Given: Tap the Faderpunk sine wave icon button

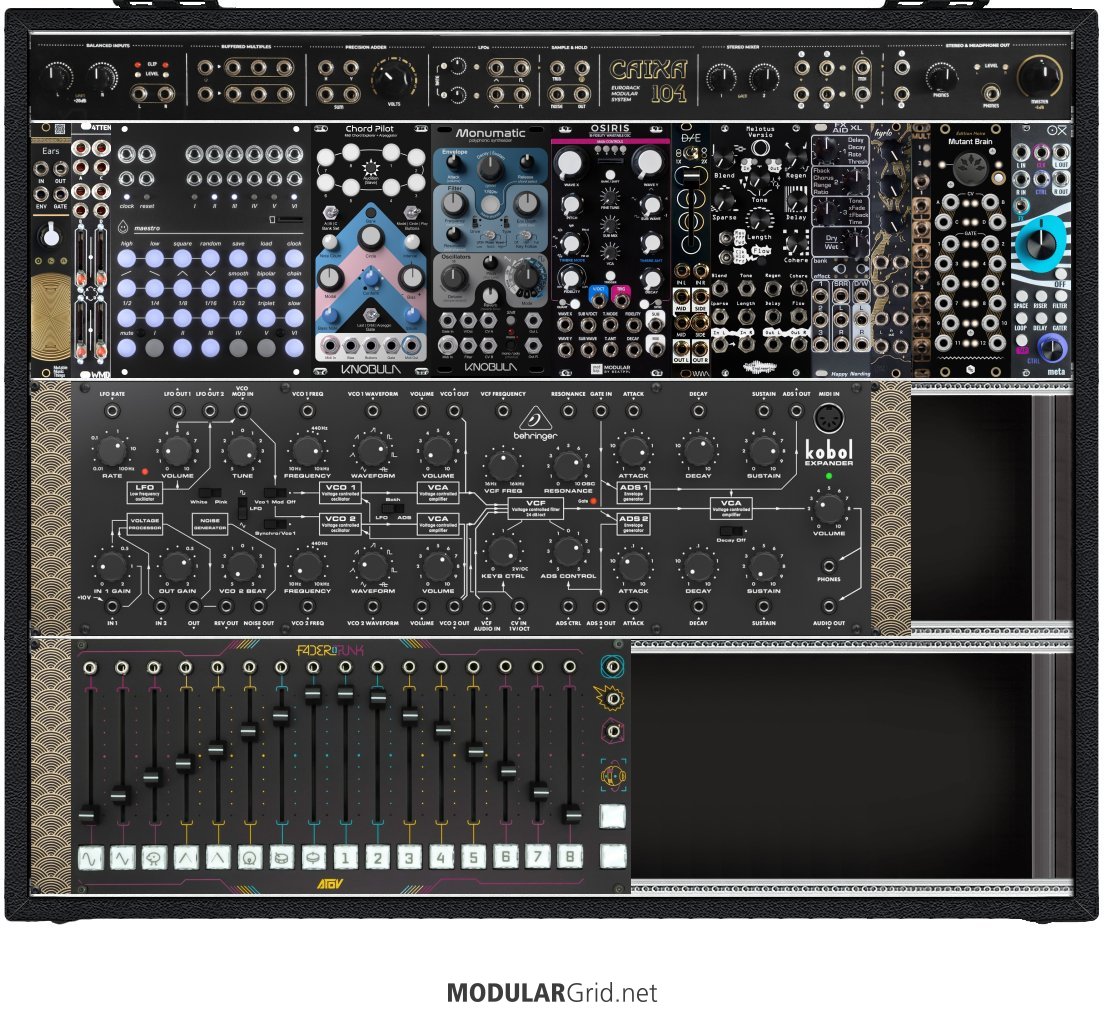Looking at the screenshot, I should point(90,858).
